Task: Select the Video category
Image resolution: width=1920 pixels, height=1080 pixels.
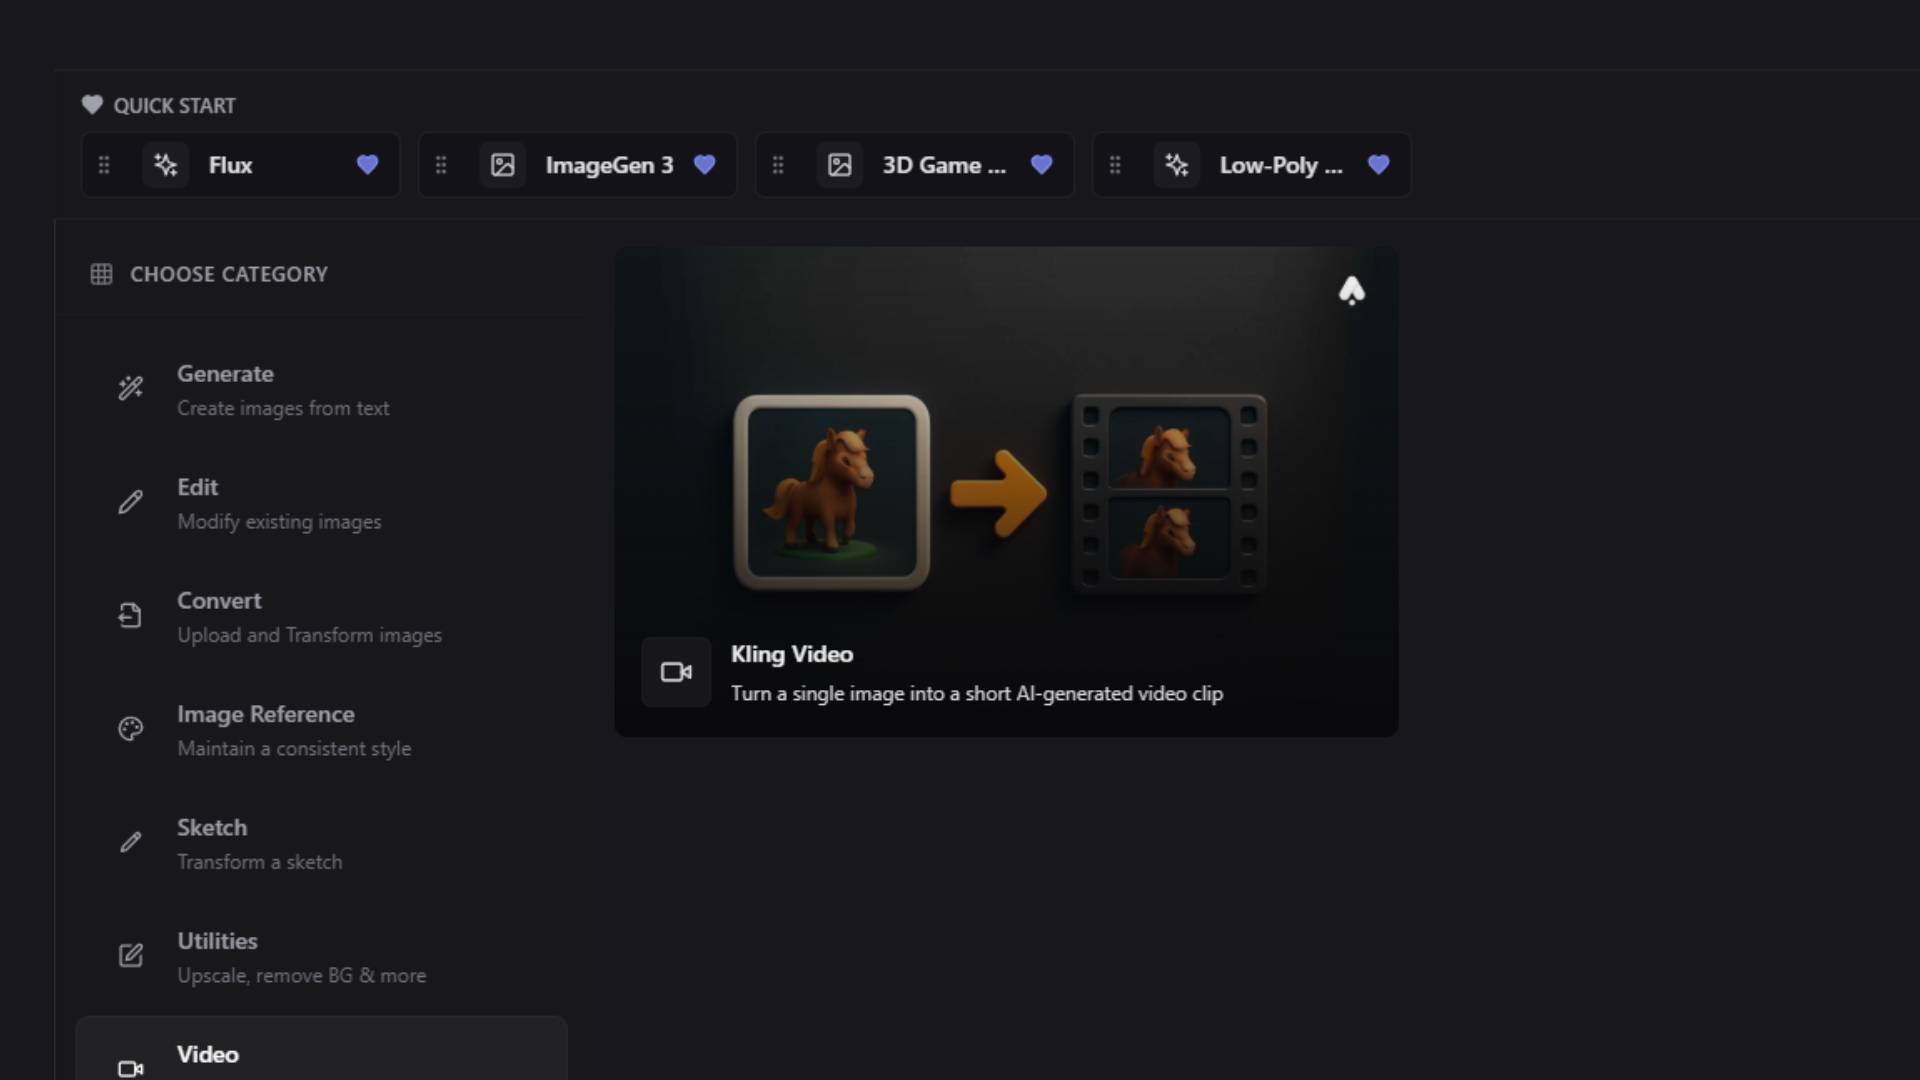Action: tap(321, 1049)
